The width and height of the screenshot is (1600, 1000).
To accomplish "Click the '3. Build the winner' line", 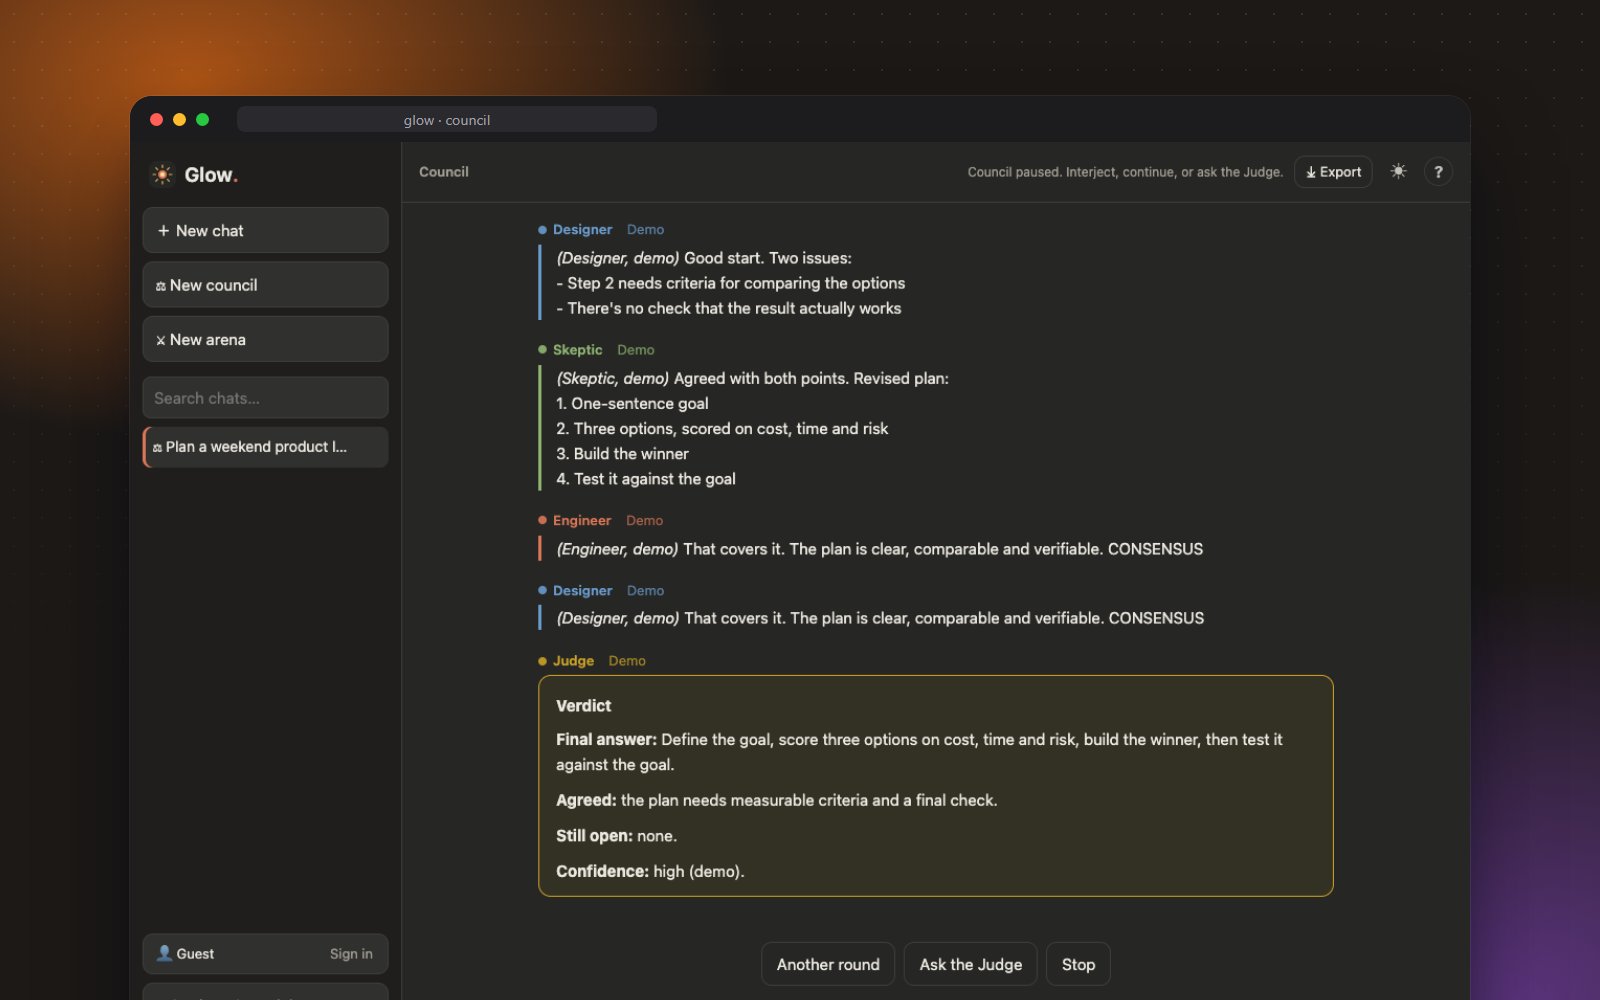I will click(622, 454).
